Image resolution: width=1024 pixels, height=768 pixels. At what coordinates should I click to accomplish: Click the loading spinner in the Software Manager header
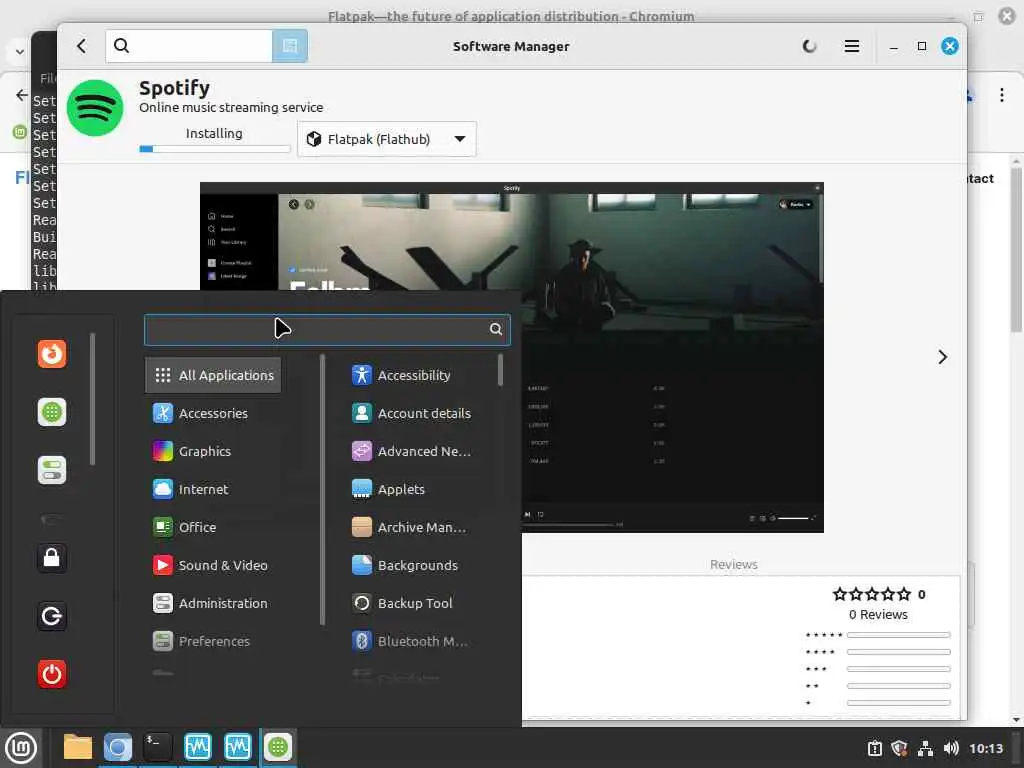point(810,46)
